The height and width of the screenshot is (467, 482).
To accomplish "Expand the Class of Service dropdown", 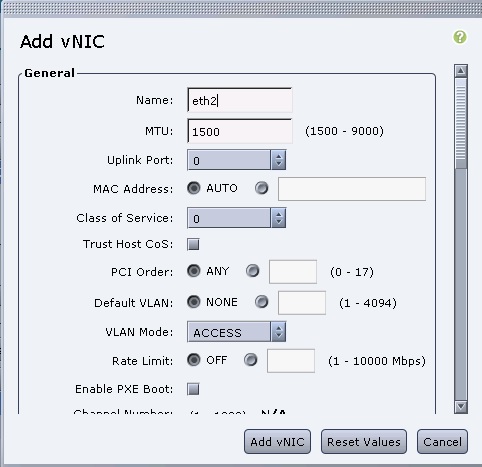I will point(237,218).
